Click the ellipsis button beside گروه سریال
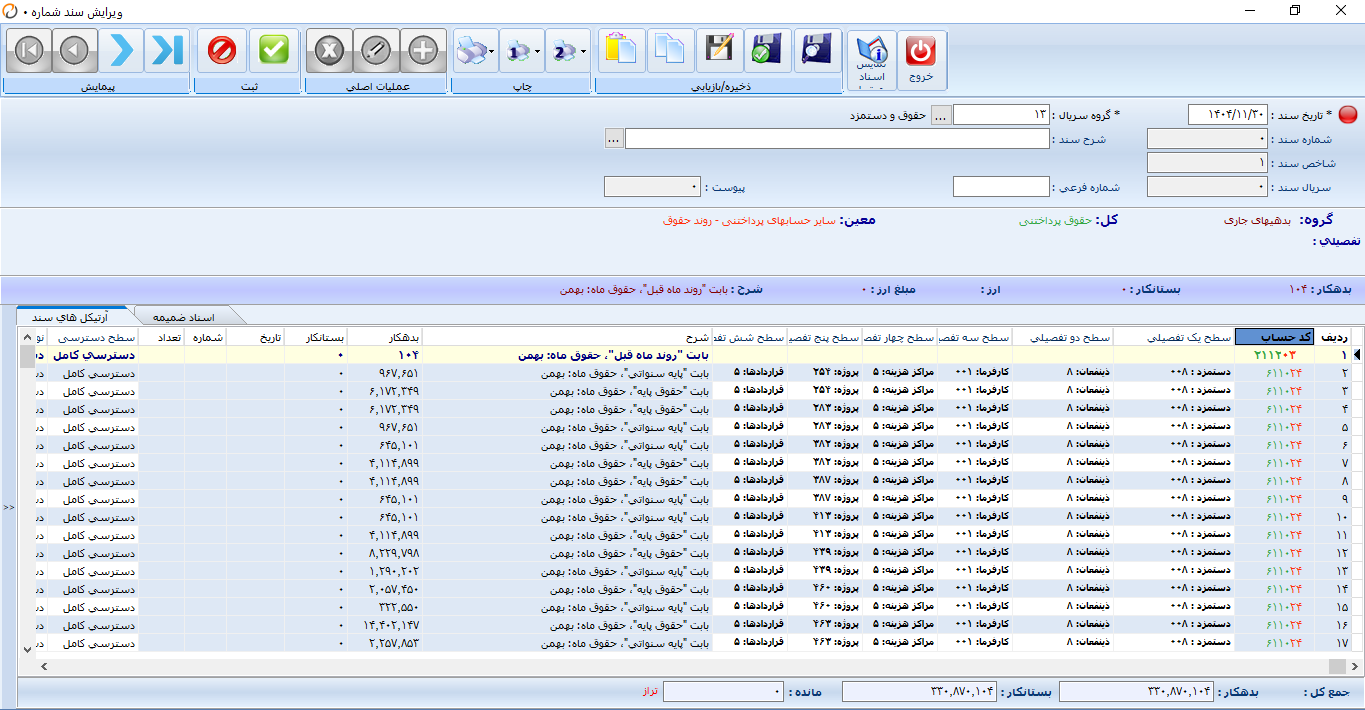Image resolution: width=1365 pixels, height=710 pixels. pyautogui.click(x=941, y=116)
